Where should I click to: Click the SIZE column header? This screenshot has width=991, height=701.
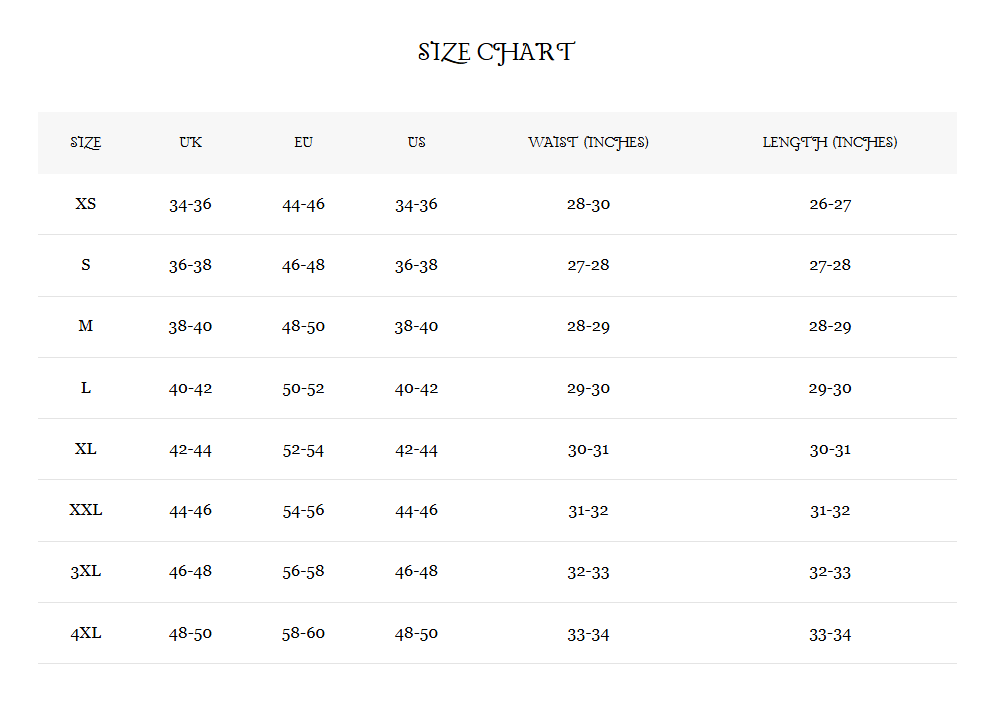pyautogui.click(x=86, y=143)
